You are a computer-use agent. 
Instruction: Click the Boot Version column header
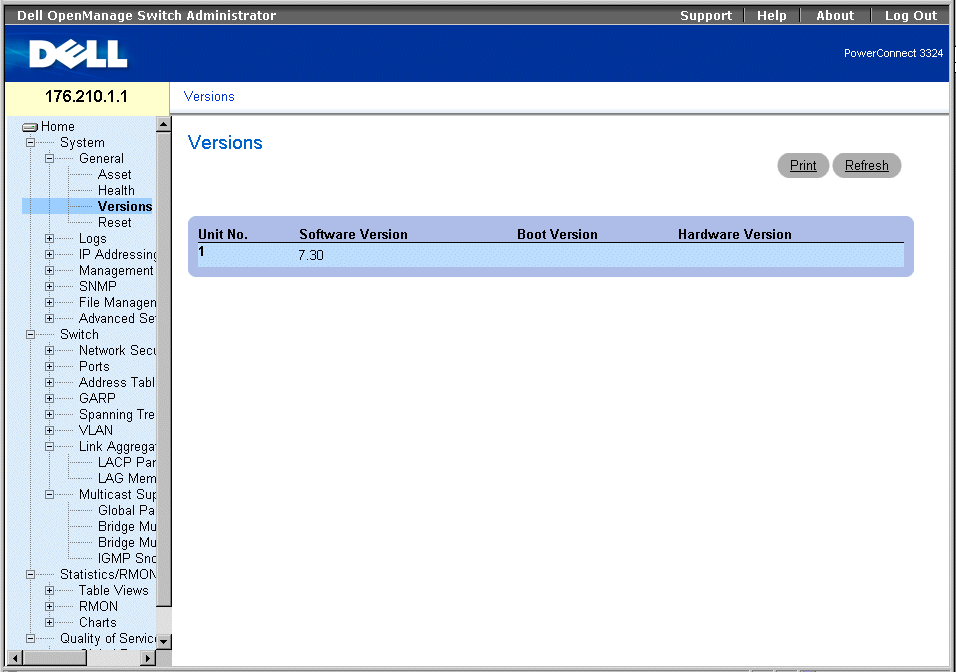(x=557, y=234)
